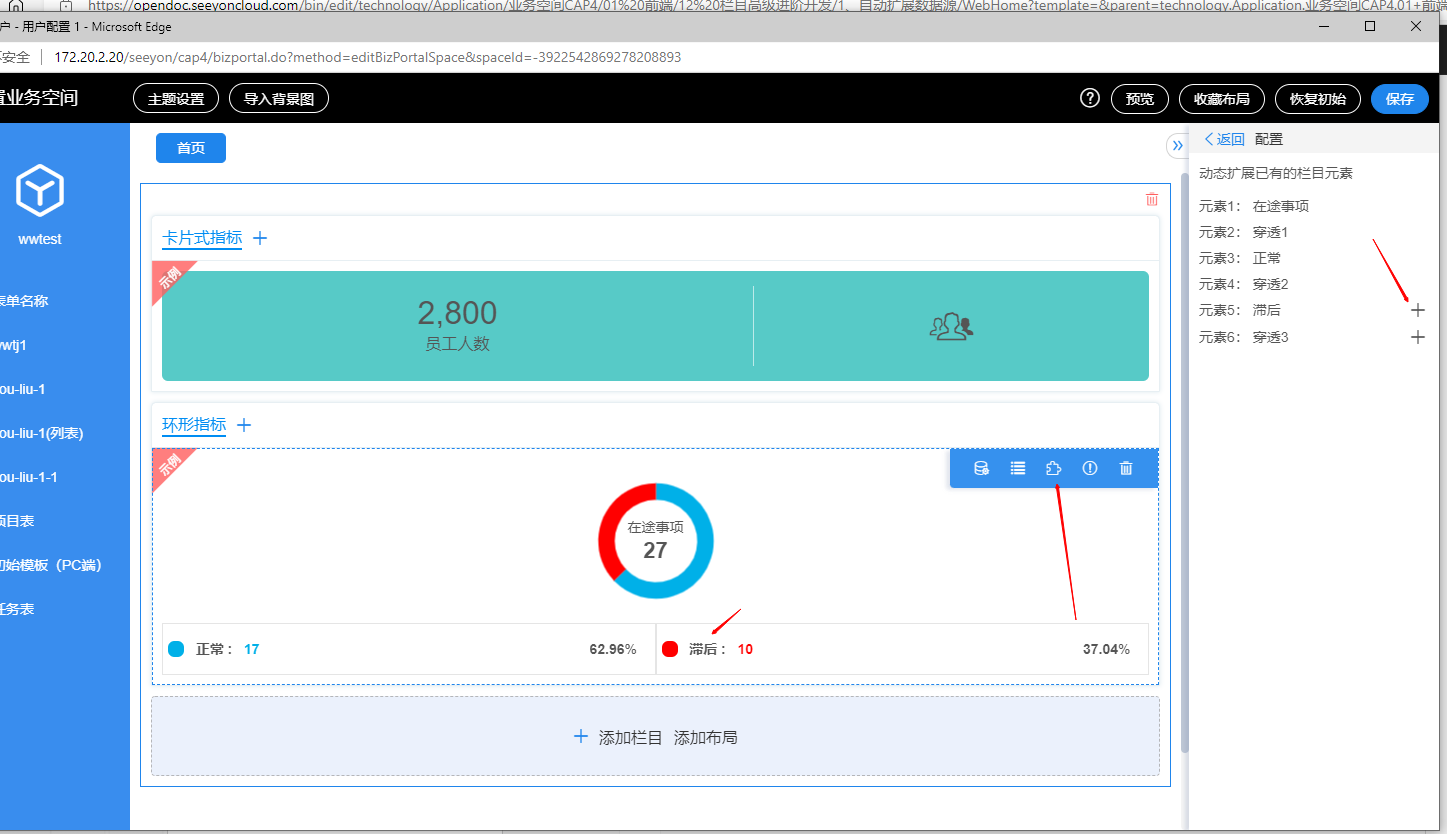
Task: Delete the ring indicator widget via trash icon
Action: [x=1126, y=468]
